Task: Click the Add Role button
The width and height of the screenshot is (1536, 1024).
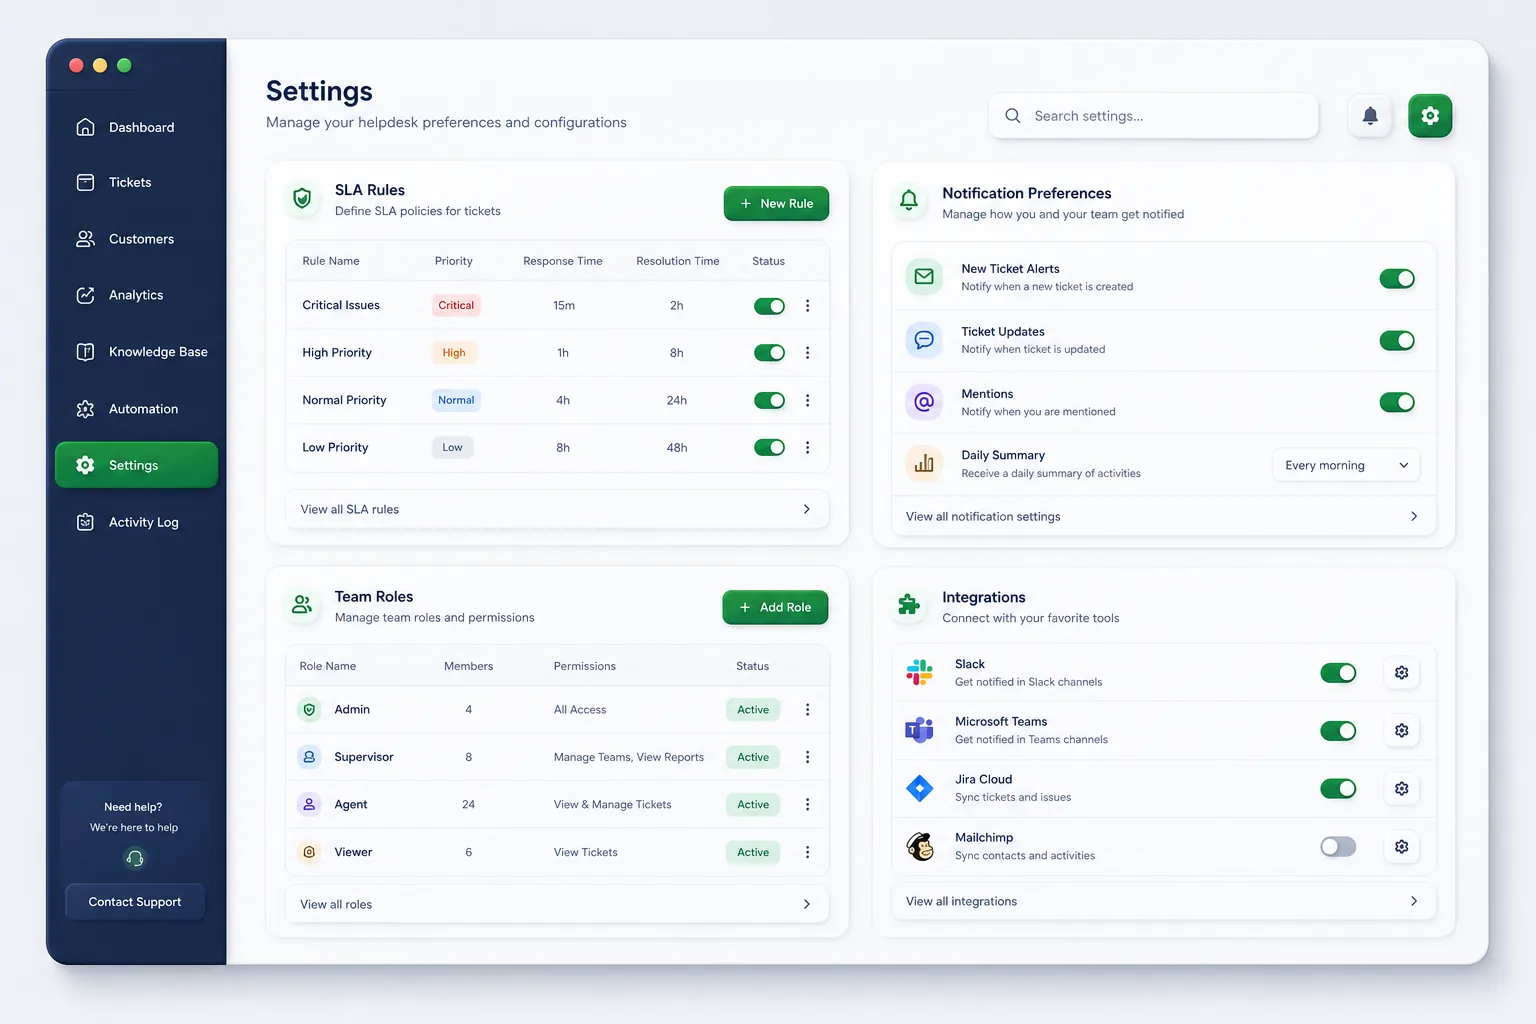Action: 775,607
